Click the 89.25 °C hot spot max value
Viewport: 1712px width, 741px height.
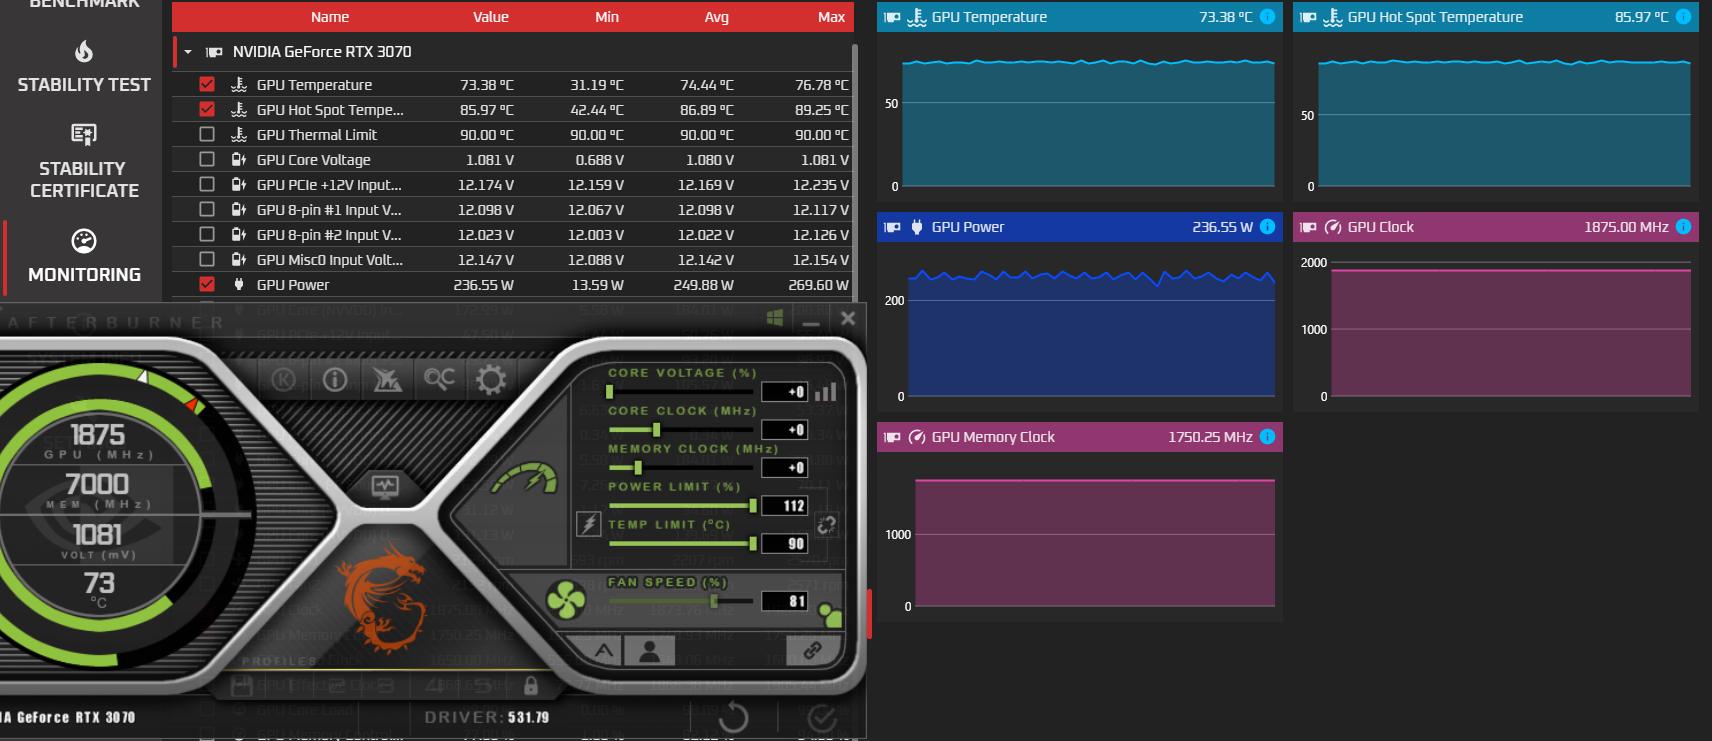pos(821,110)
